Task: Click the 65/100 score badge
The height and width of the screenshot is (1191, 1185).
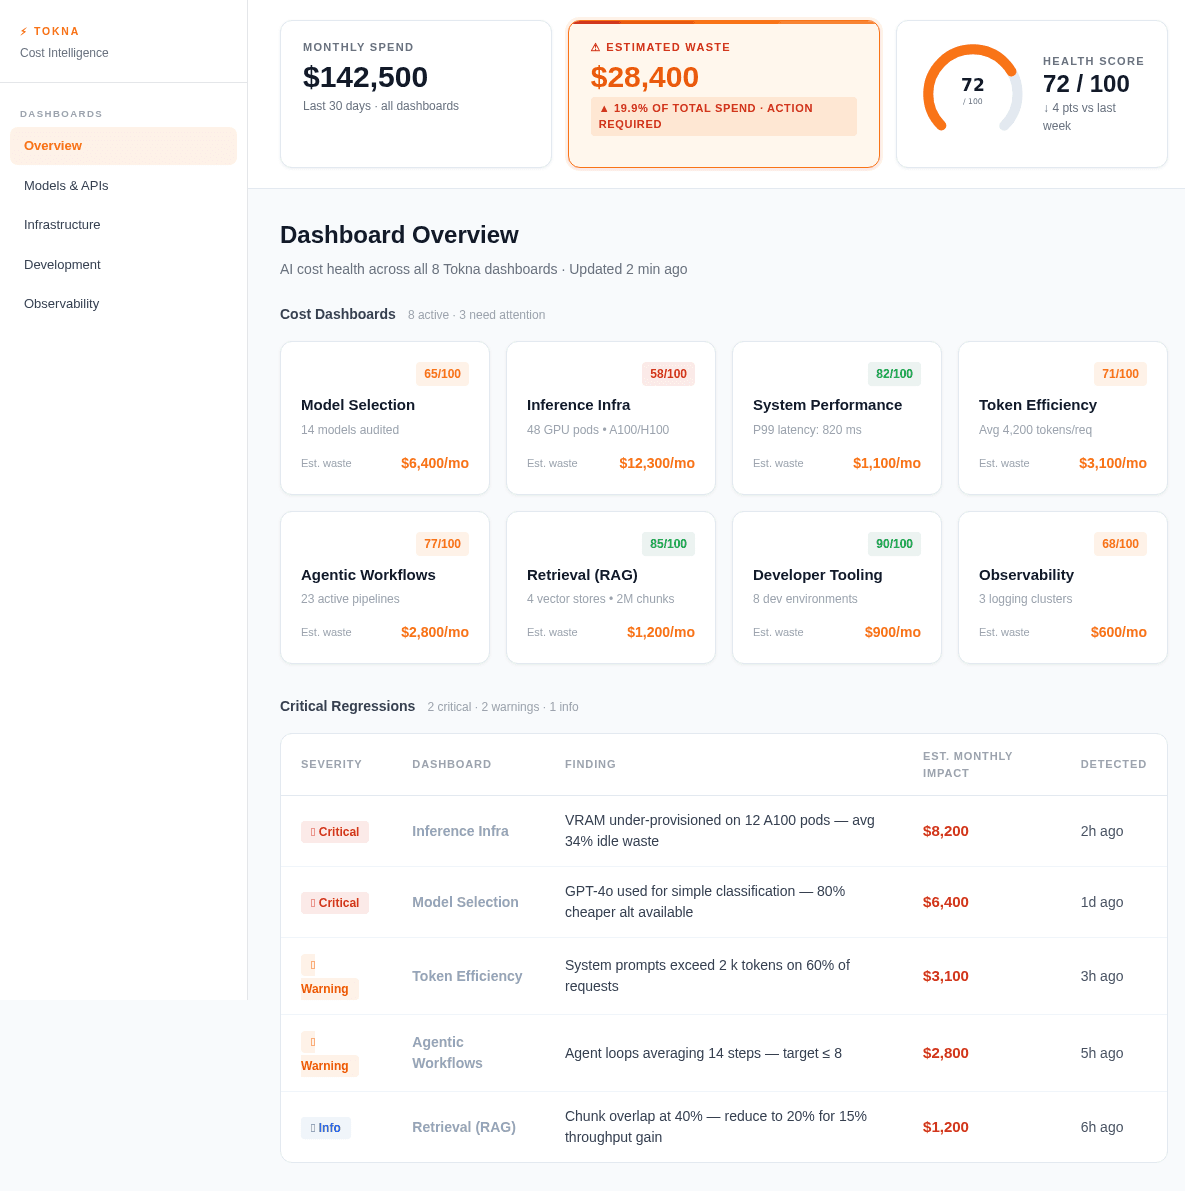Action: tap(442, 374)
